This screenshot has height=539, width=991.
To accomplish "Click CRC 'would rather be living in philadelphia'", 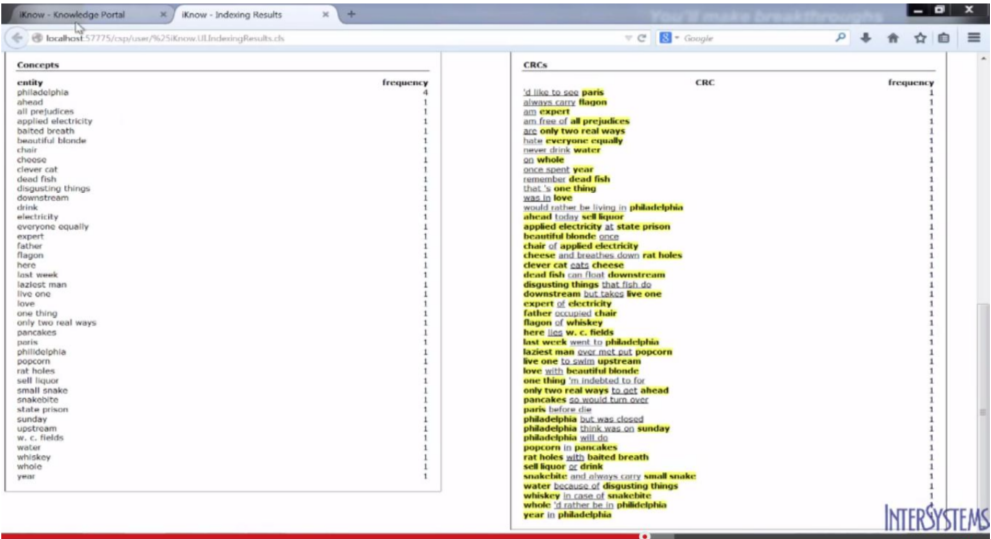I will (x=603, y=207).
